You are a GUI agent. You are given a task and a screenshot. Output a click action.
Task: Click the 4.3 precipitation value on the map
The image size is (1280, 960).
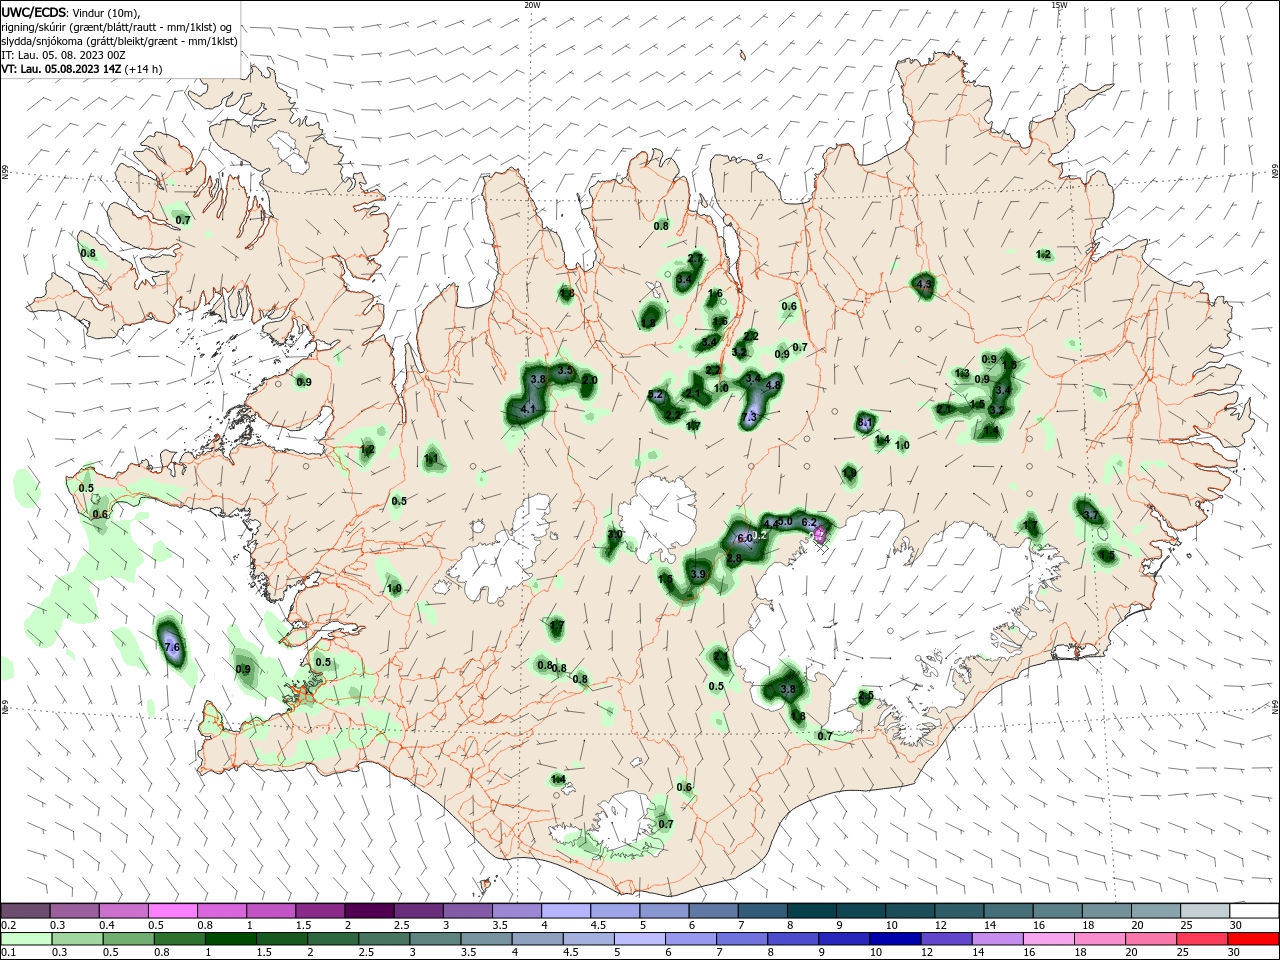pyautogui.click(x=924, y=285)
